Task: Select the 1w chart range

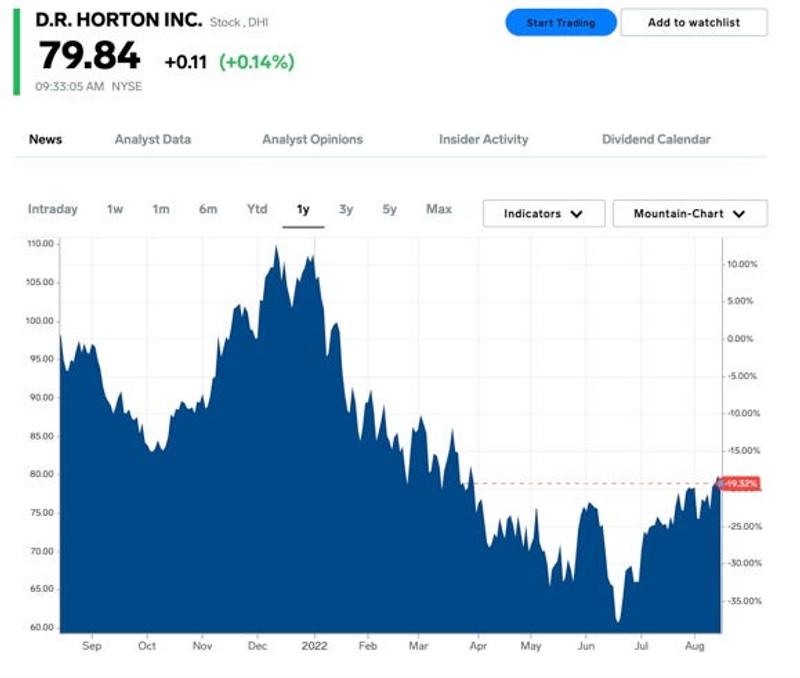Action: pos(115,209)
